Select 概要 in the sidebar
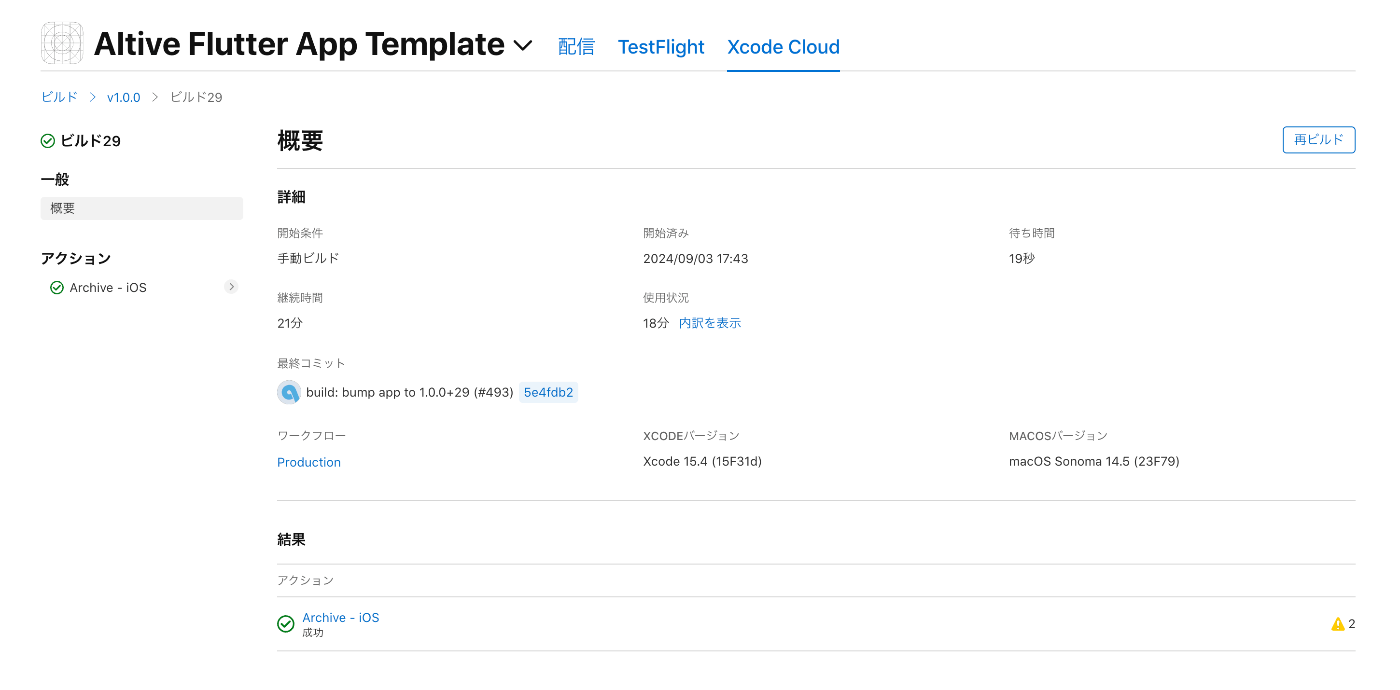Screen dimensions: 1400x690 [142, 208]
